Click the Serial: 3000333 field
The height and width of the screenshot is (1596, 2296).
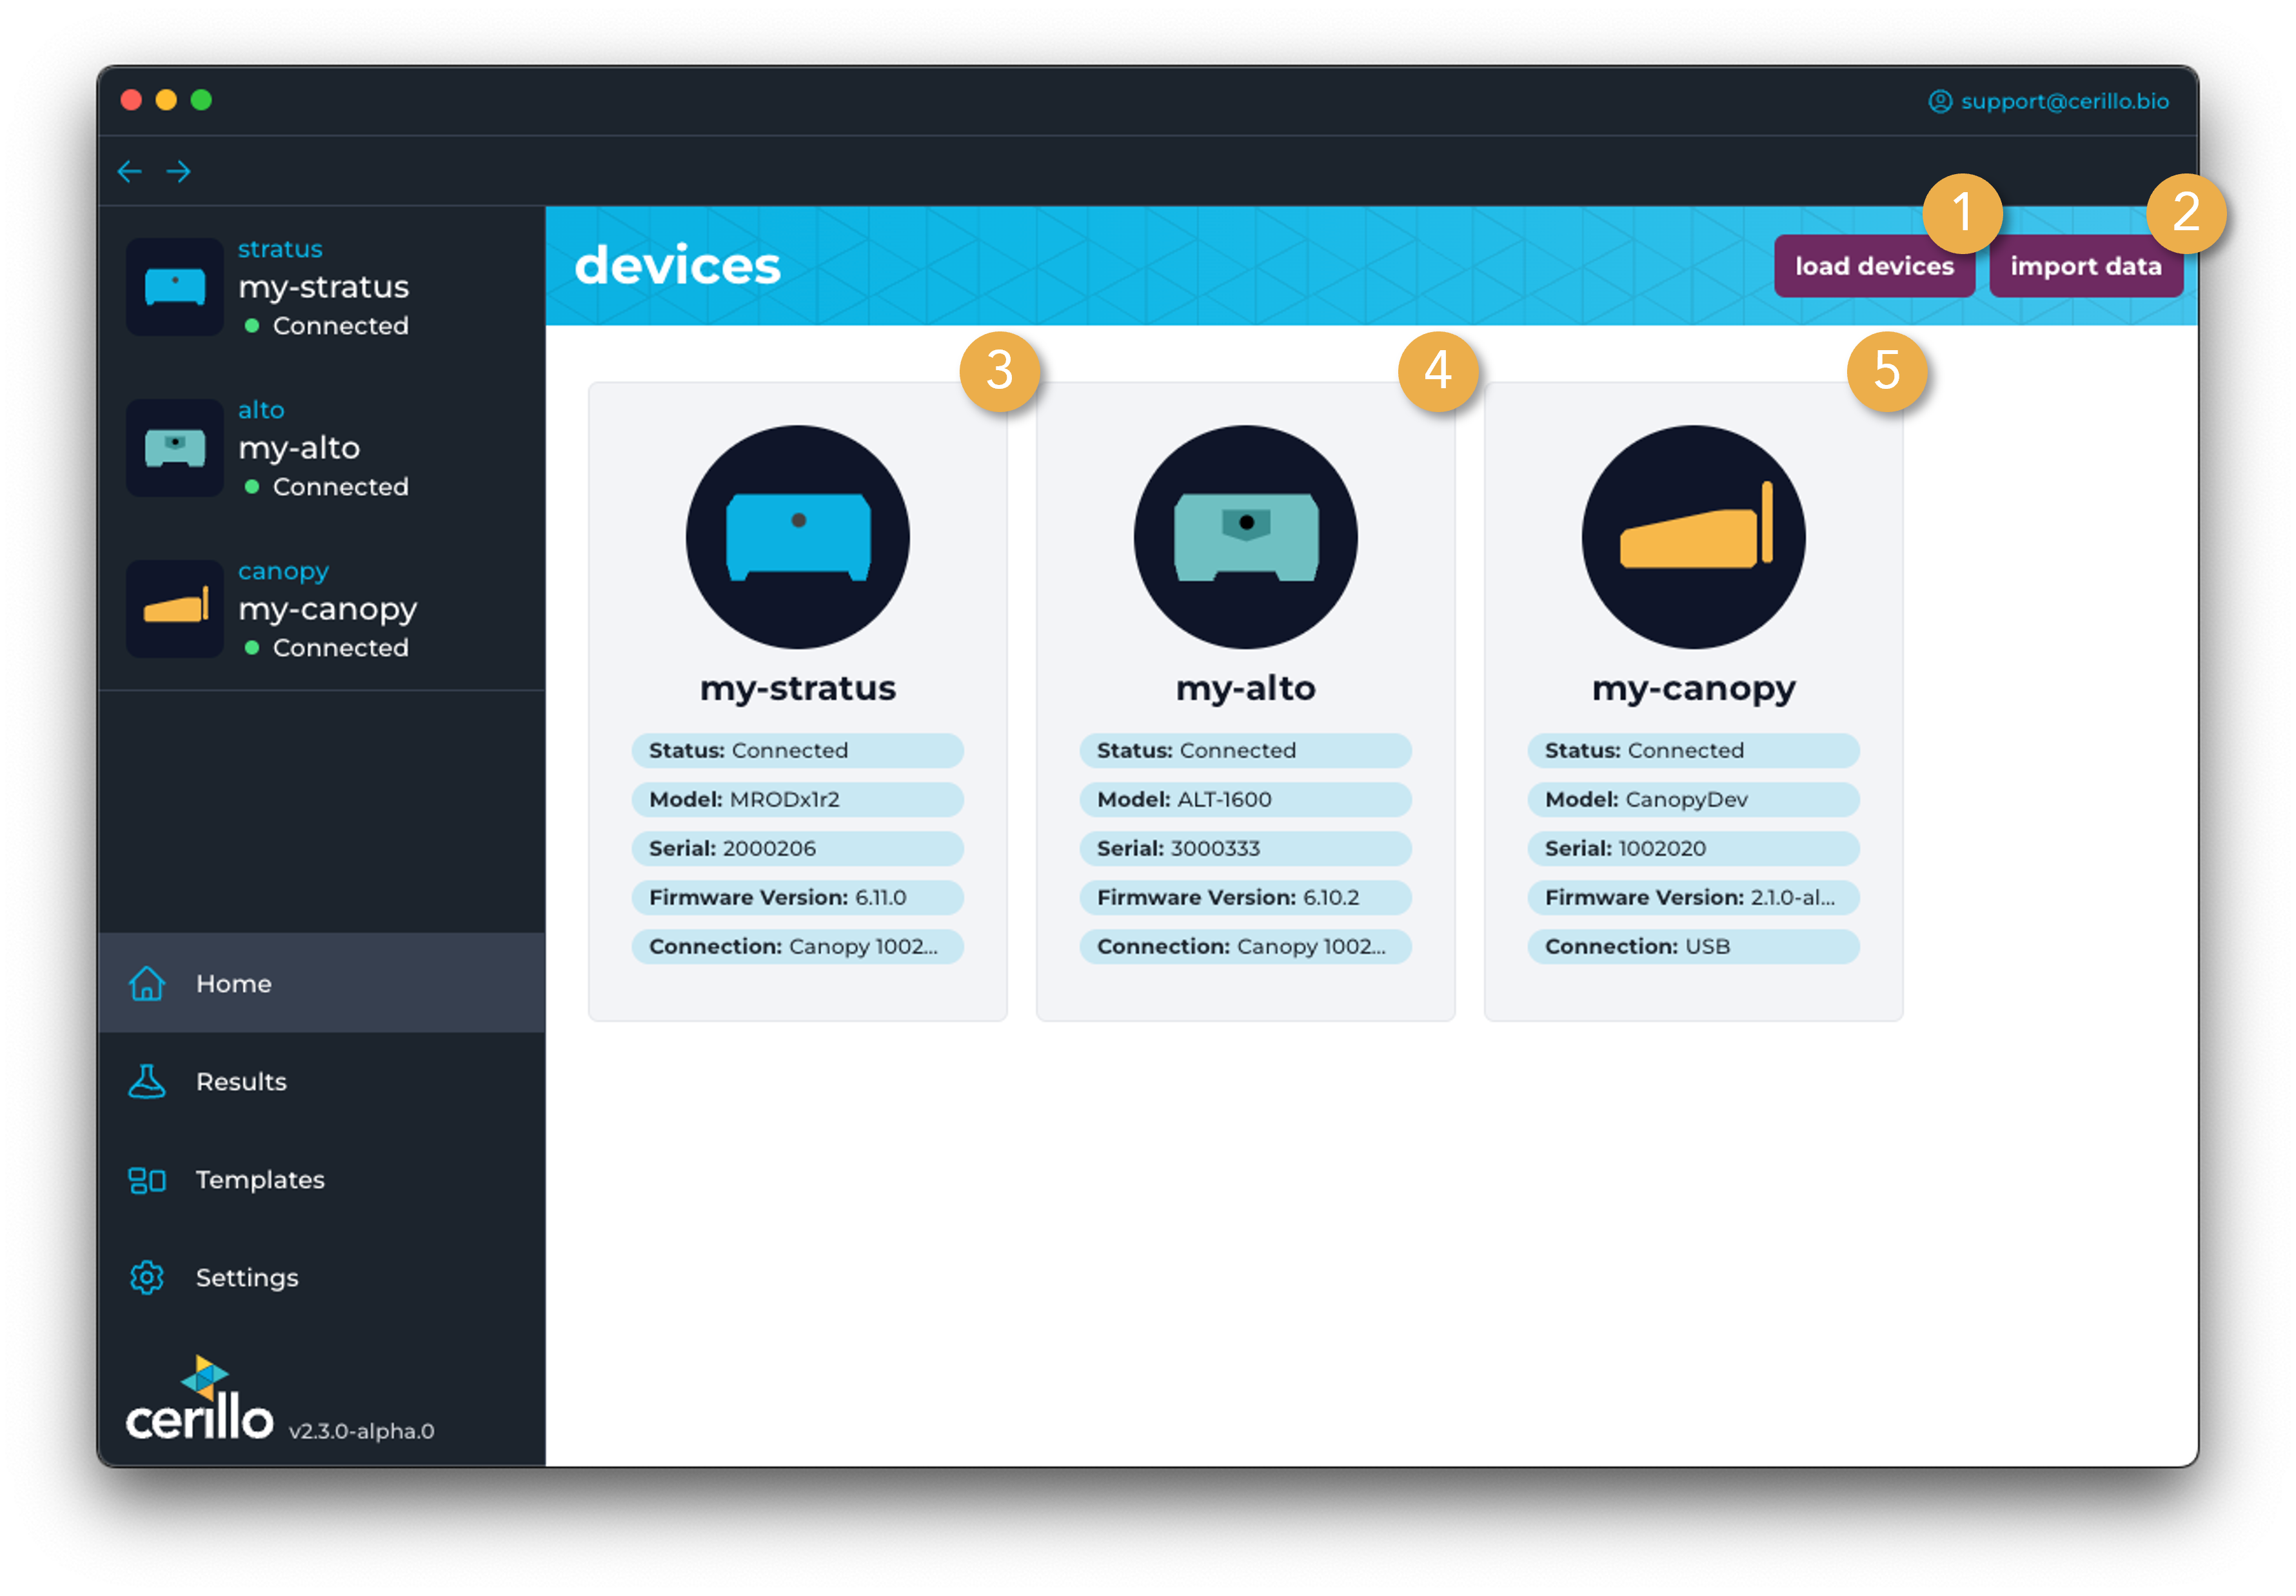point(1246,849)
